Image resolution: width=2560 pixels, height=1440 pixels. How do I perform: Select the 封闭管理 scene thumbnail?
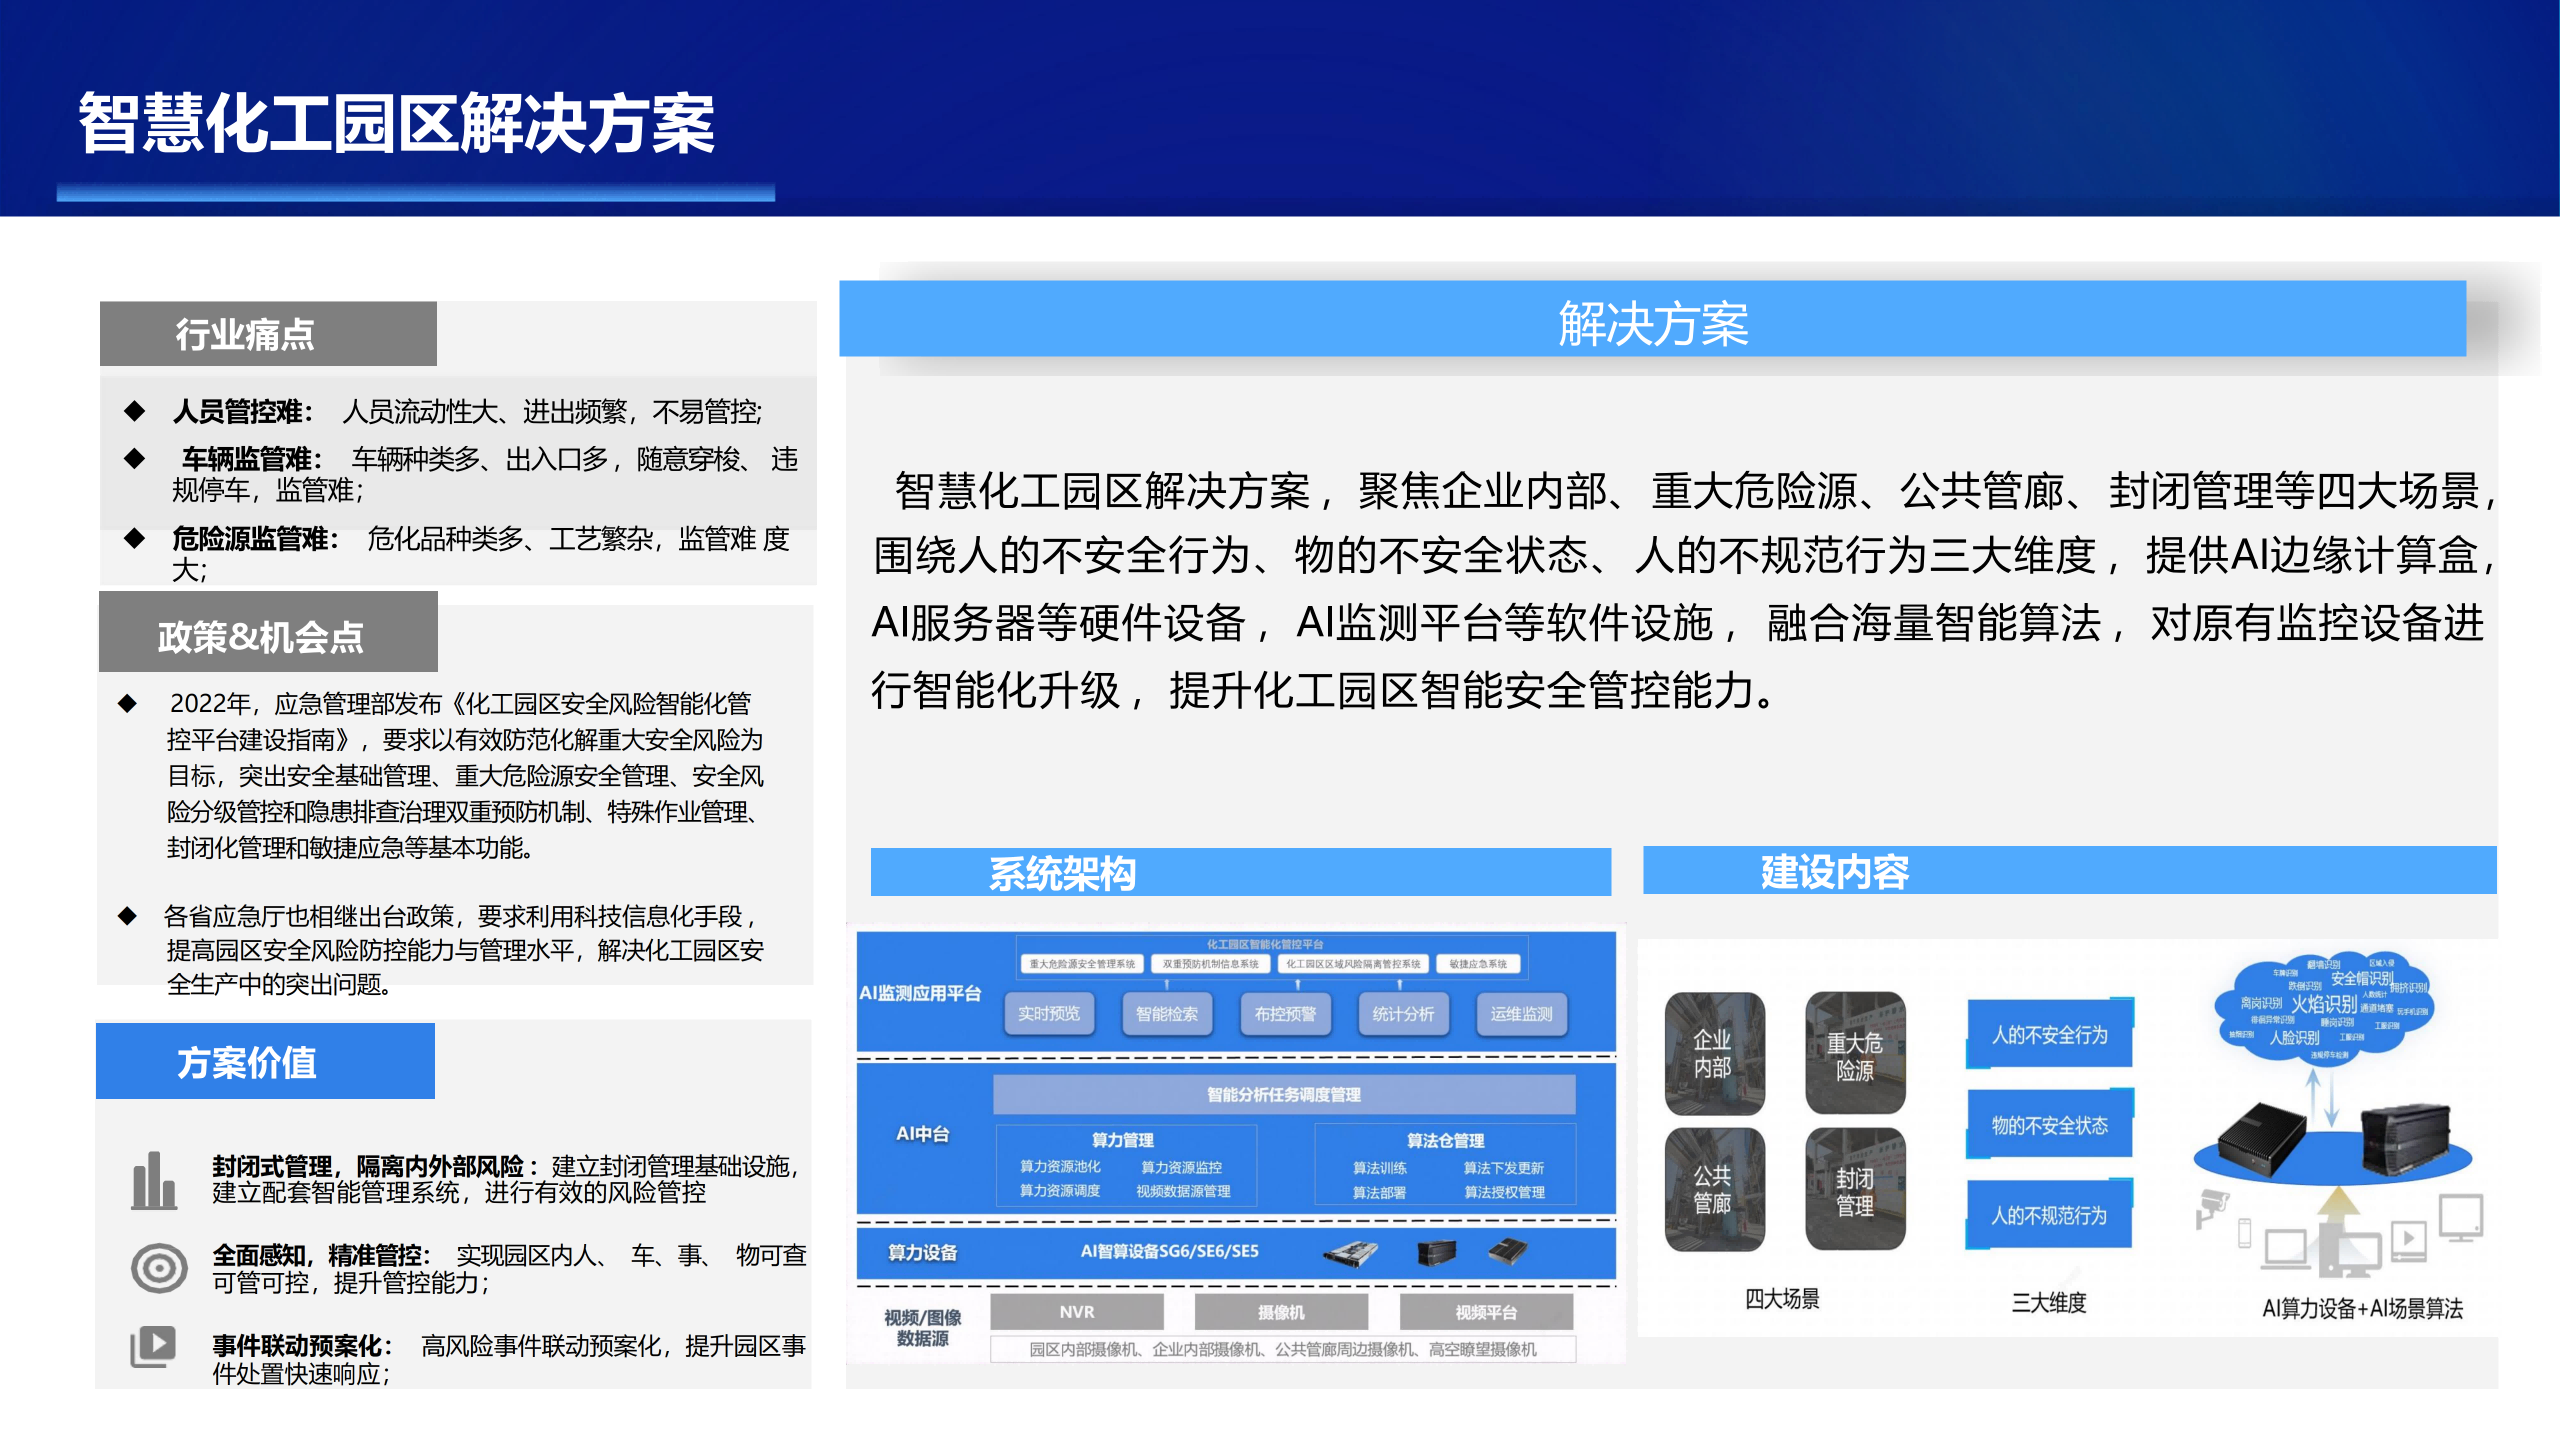(1854, 1190)
